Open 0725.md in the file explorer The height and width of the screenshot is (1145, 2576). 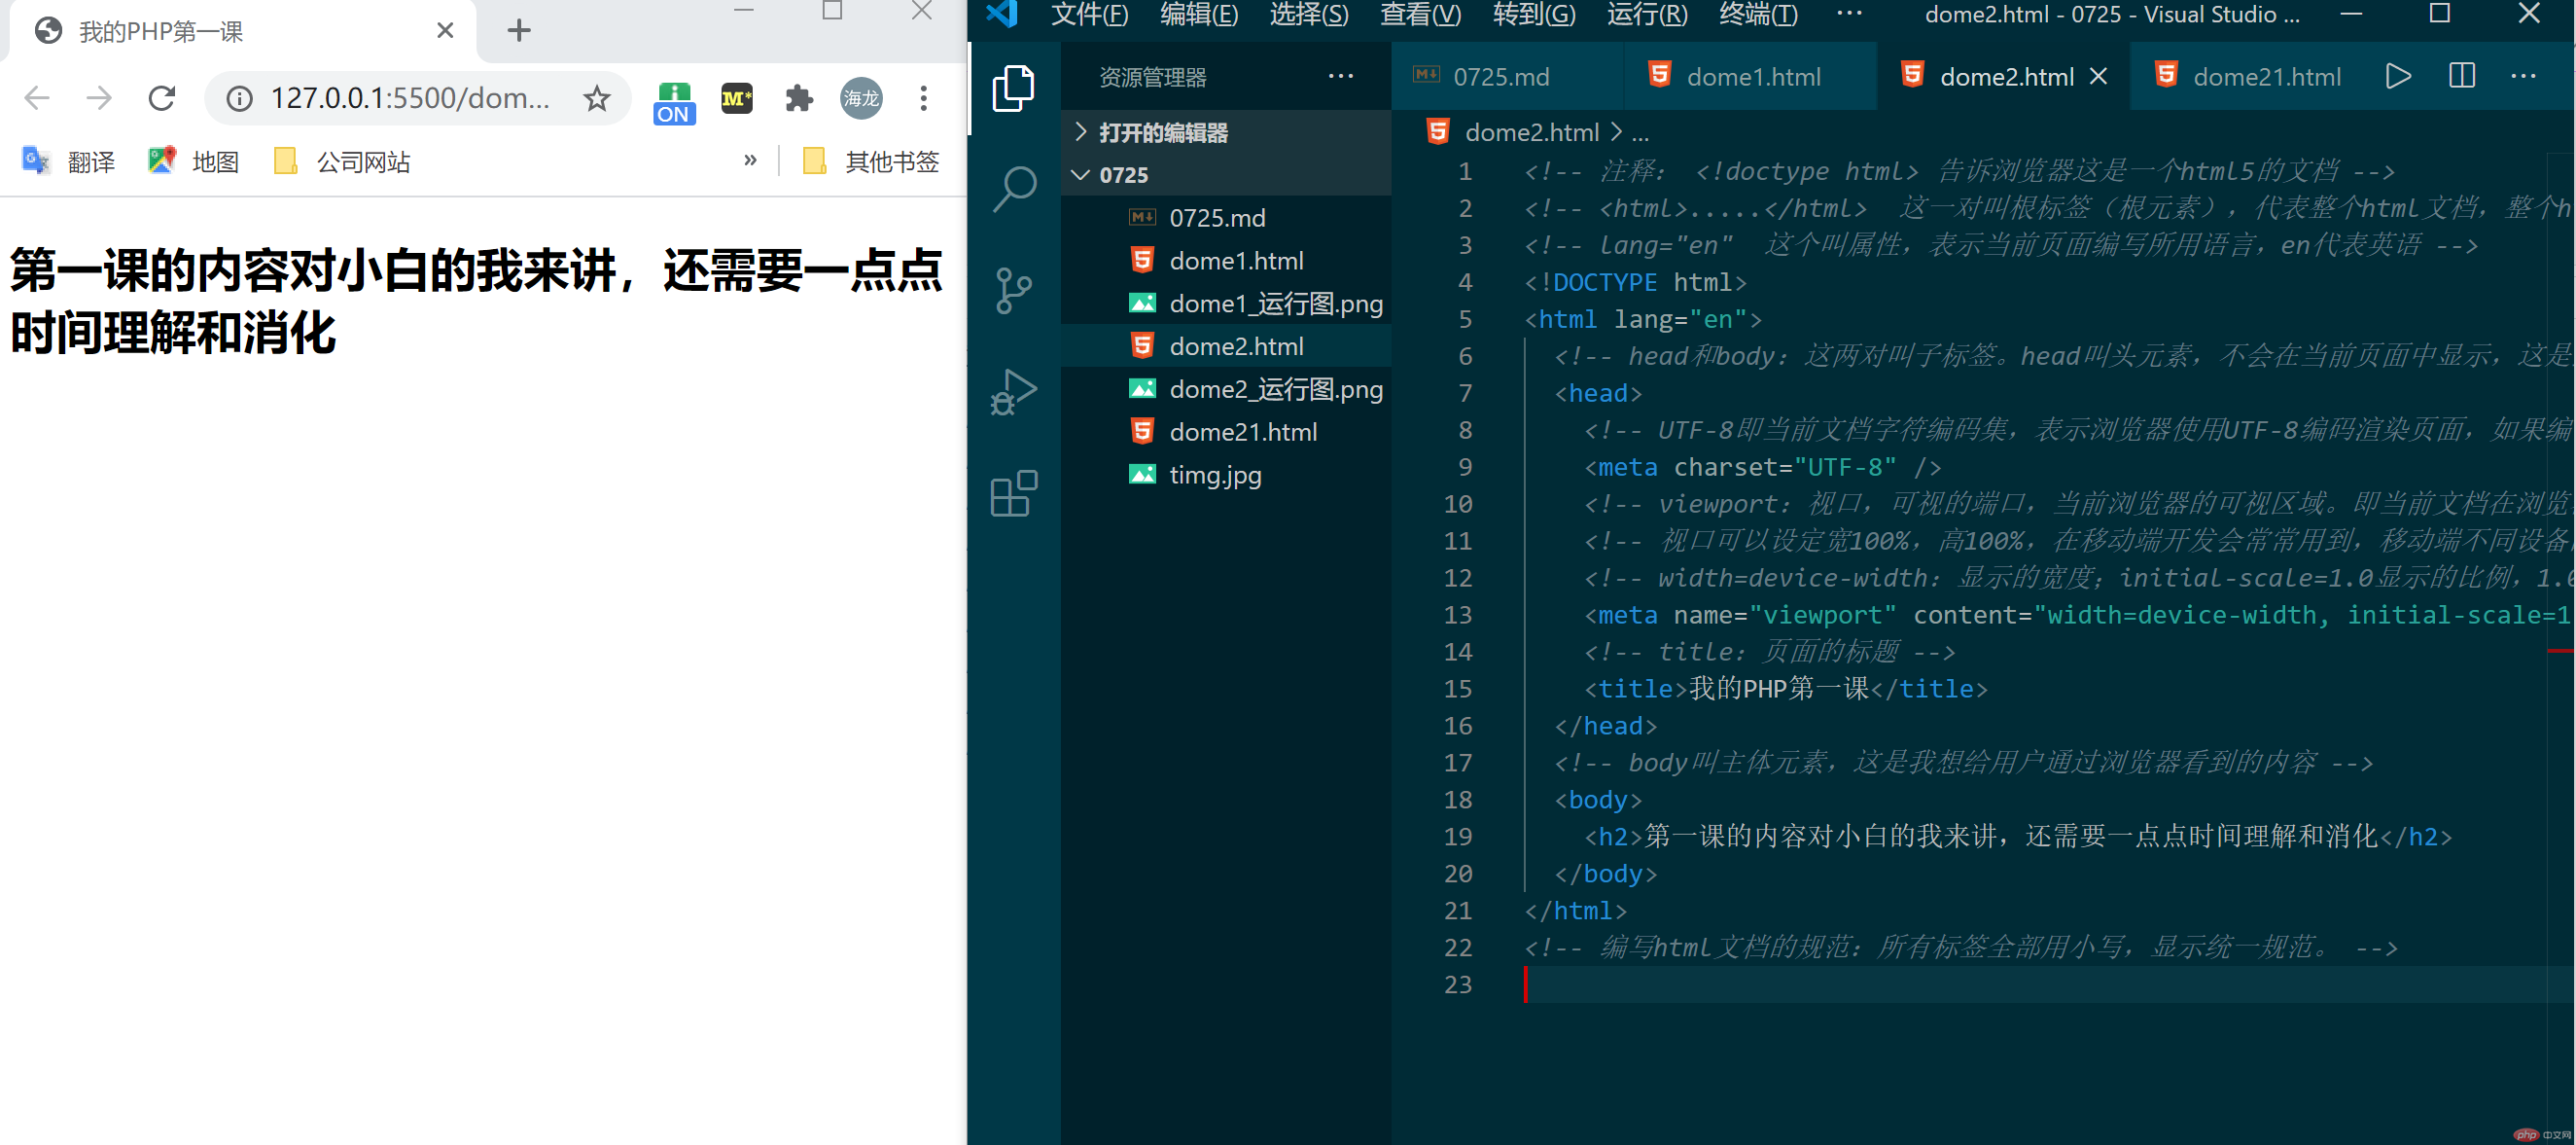point(1225,218)
